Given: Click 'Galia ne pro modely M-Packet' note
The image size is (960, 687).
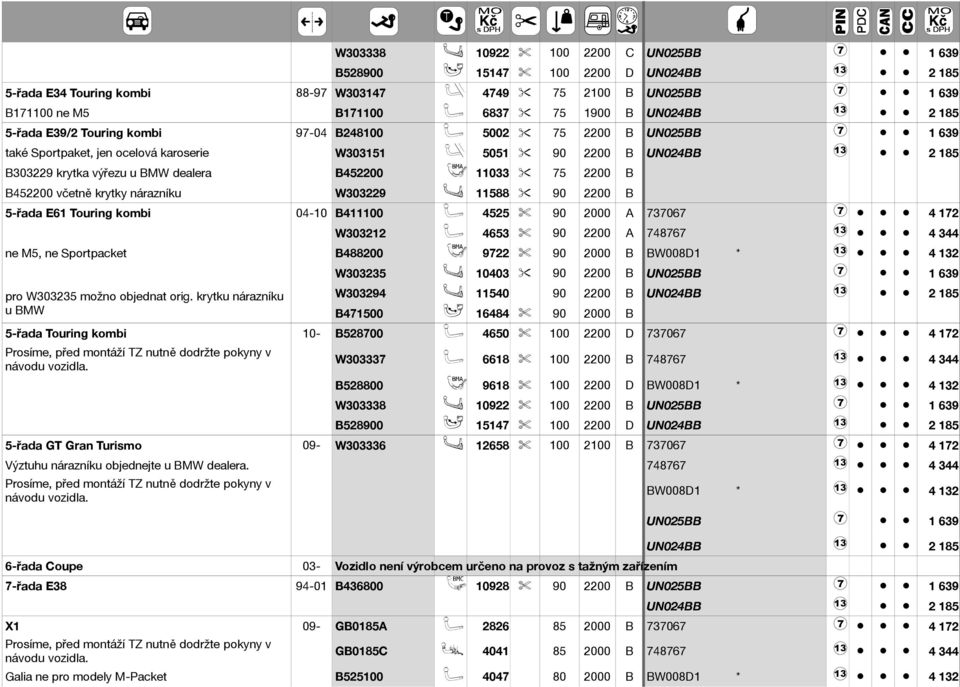Looking at the screenshot, I should click(x=86, y=677).
